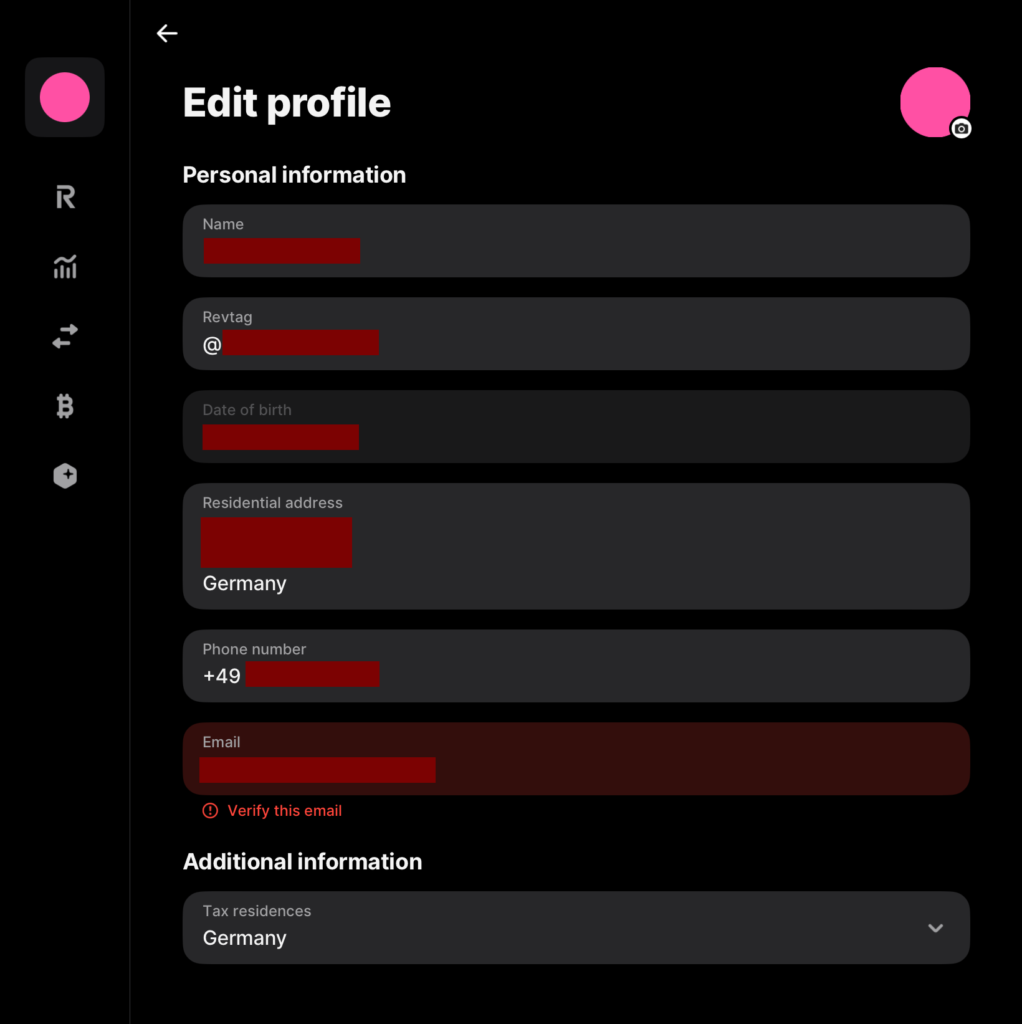Edit the Revtag field
Screen dimensions: 1022x1024
[x=576, y=334]
